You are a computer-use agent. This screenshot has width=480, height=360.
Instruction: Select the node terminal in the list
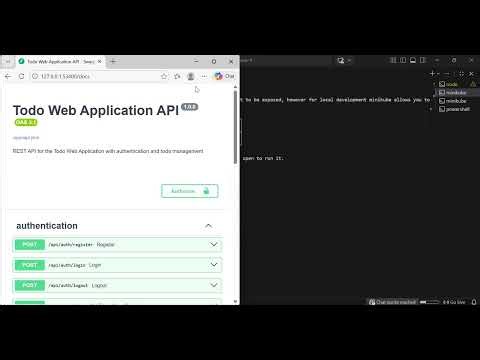pyautogui.click(x=457, y=84)
